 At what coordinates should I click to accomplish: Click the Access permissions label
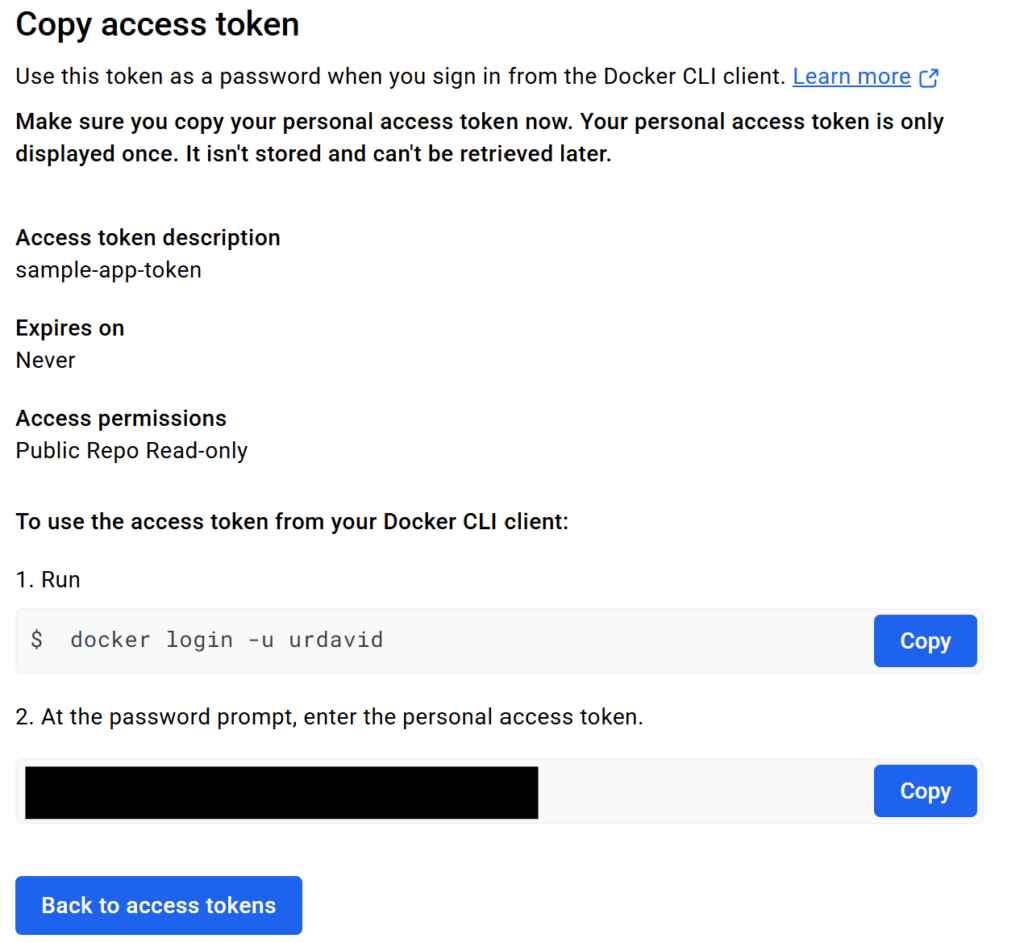121,418
